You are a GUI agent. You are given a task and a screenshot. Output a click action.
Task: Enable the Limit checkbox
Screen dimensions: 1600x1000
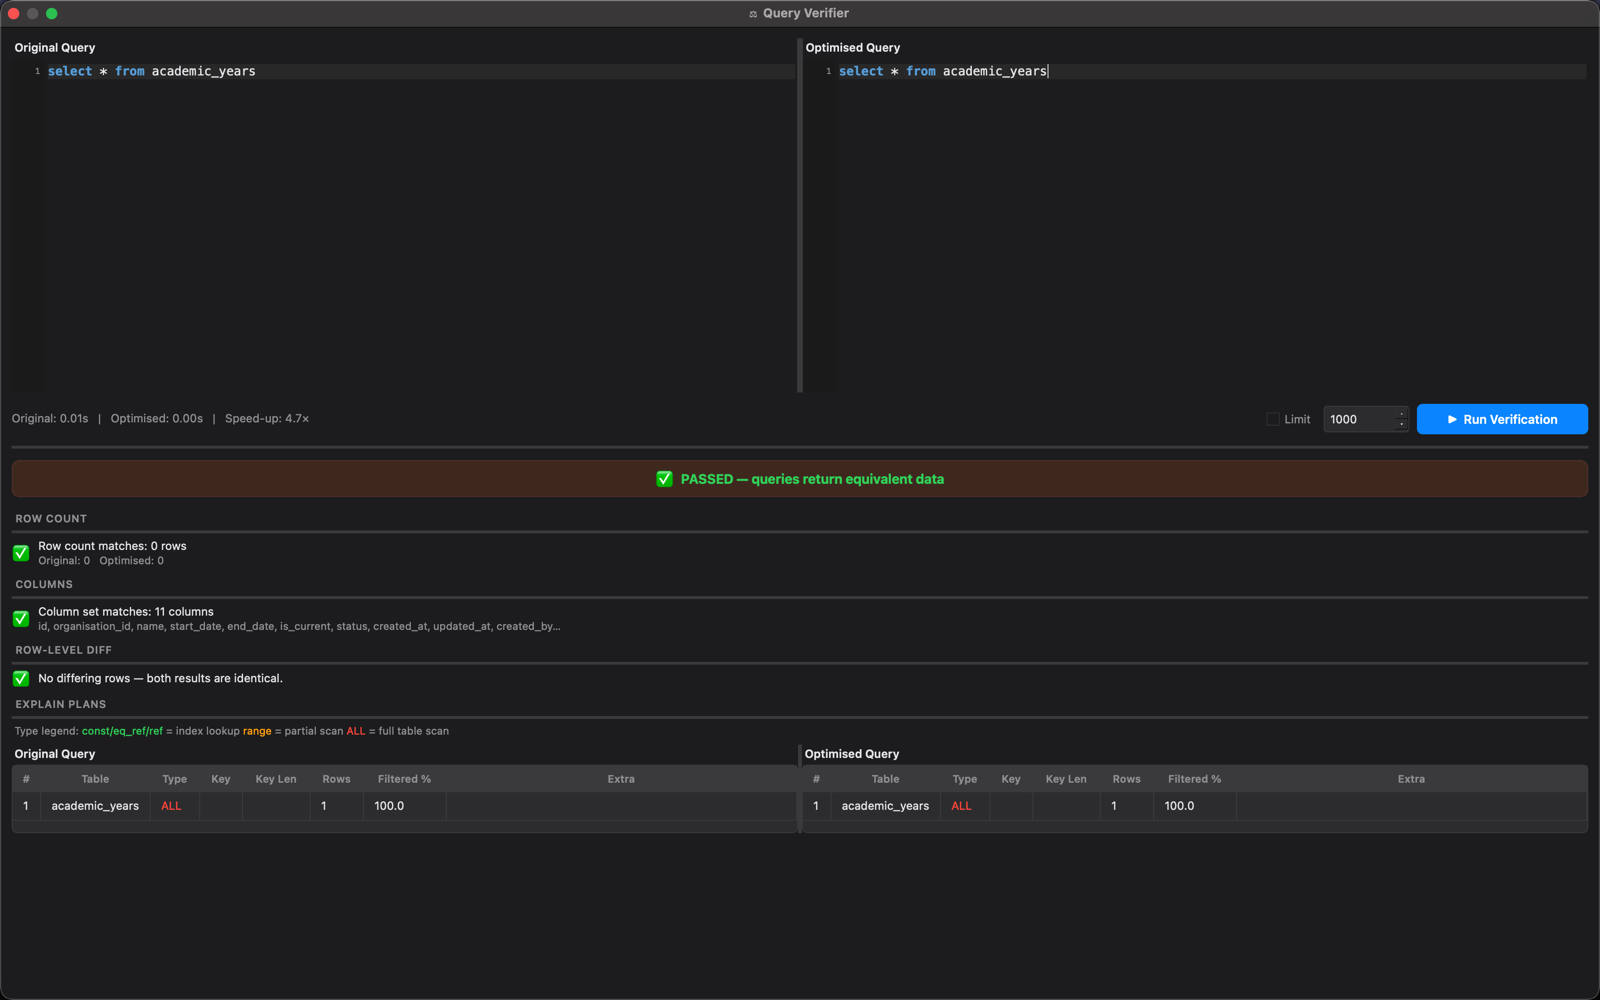(1273, 419)
